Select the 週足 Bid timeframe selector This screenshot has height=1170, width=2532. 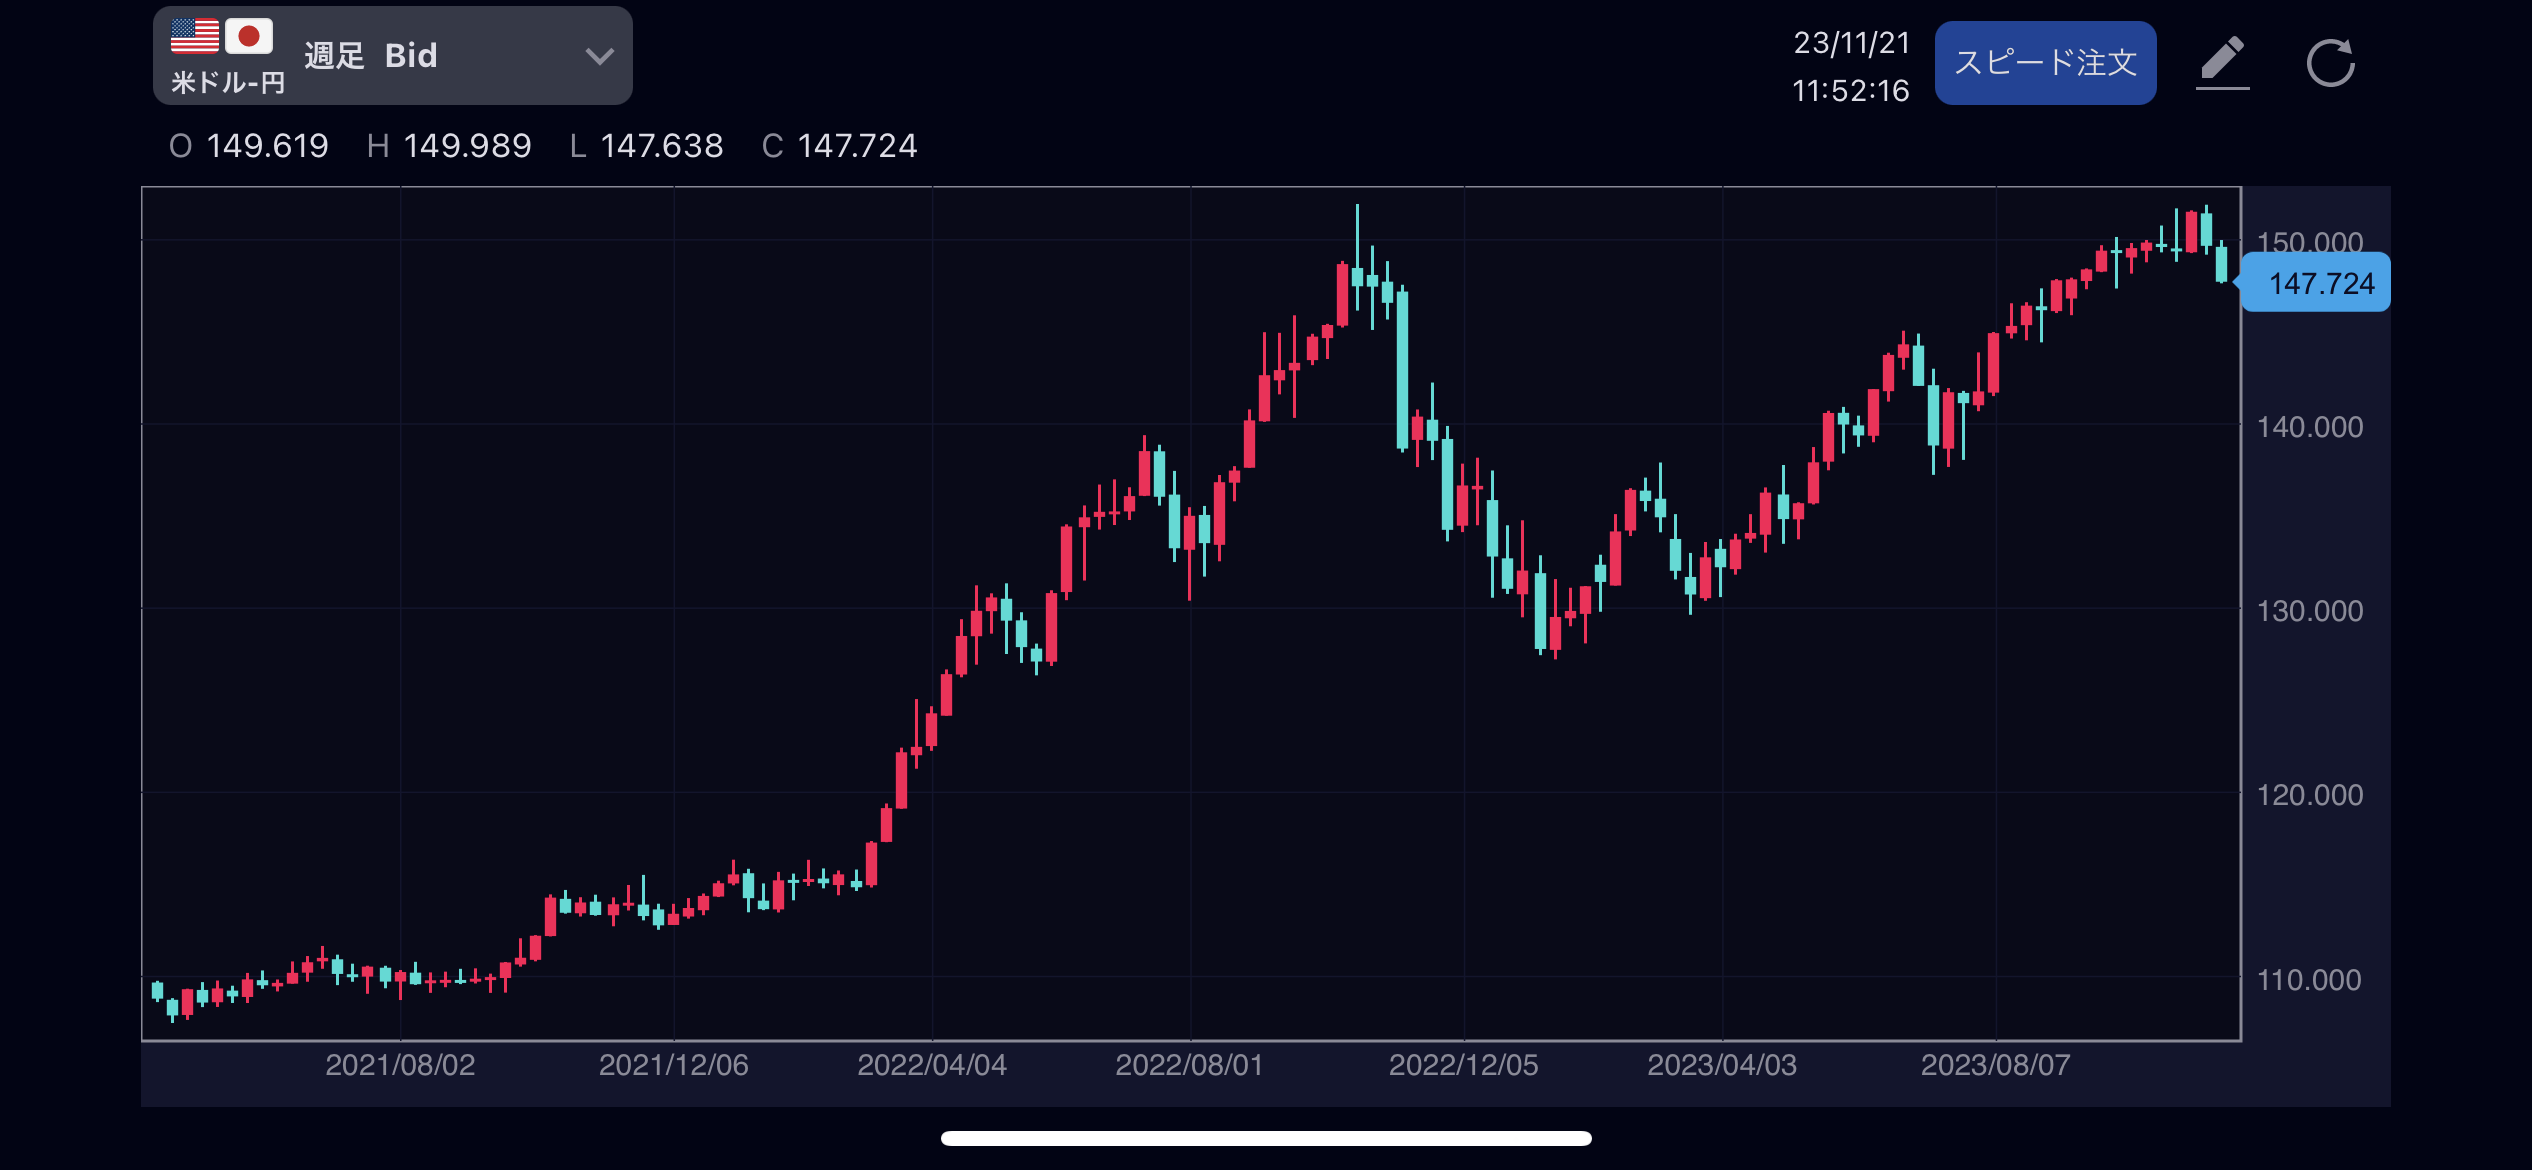coord(371,55)
